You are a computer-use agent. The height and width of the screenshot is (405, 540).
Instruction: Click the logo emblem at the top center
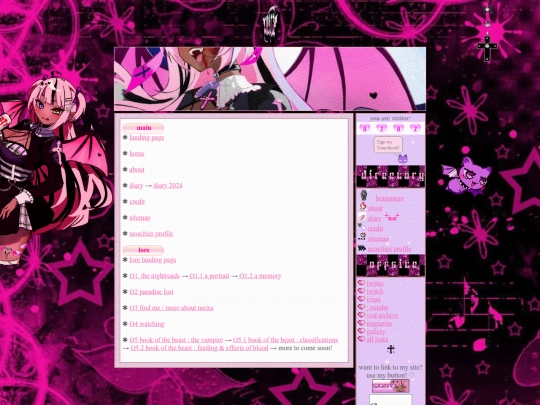(x=270, y=24)
